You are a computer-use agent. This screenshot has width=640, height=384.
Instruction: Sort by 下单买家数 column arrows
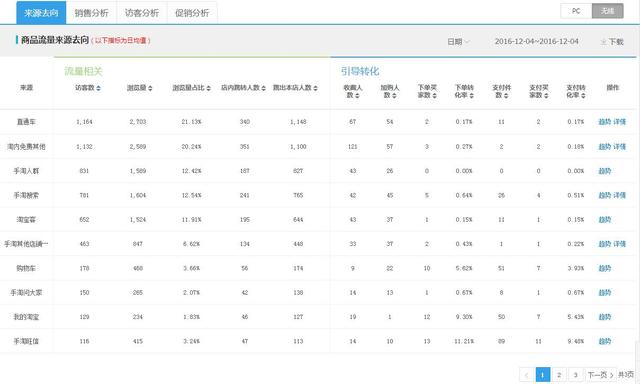[435, 95]
